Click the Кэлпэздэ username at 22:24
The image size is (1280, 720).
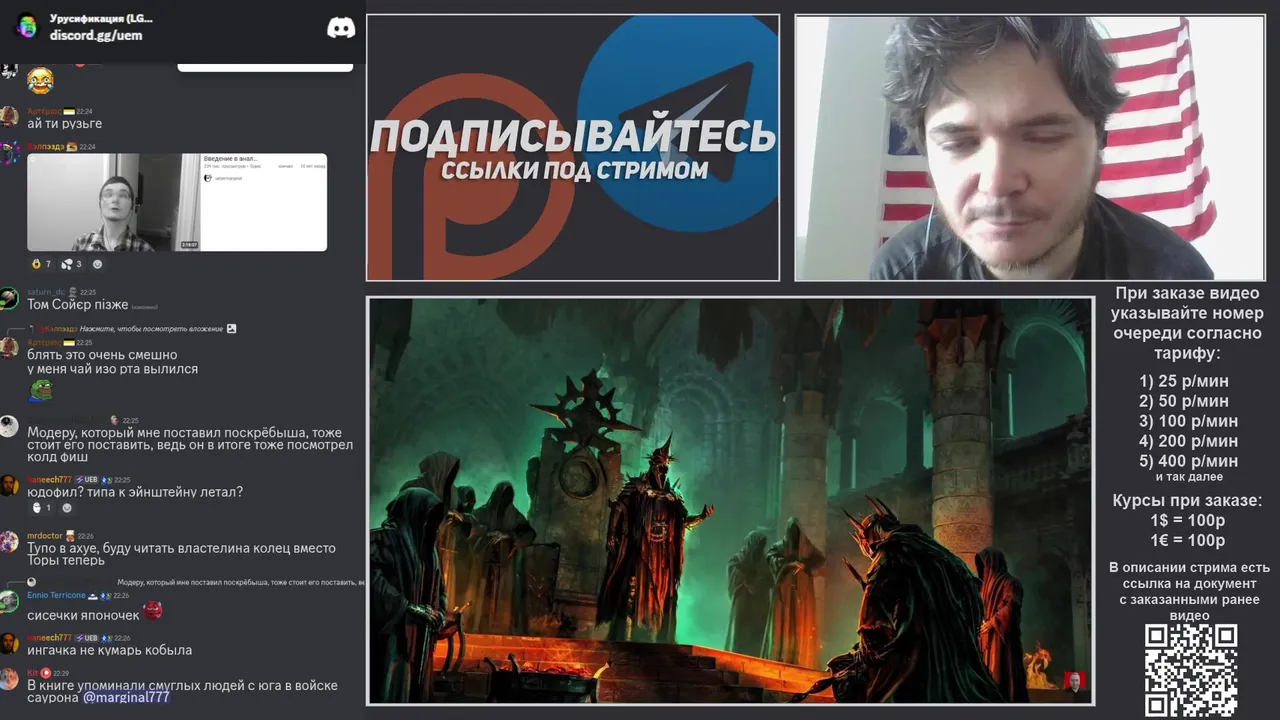45,146
